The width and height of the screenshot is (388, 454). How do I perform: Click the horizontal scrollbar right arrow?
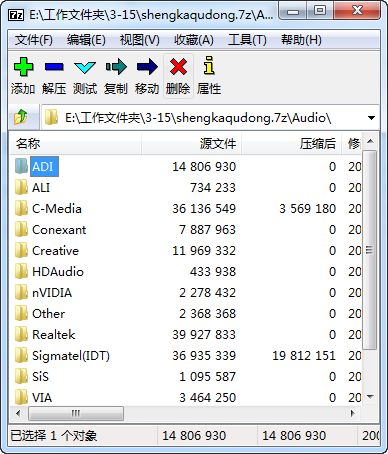pyautogui.click(x=353, y=414)
